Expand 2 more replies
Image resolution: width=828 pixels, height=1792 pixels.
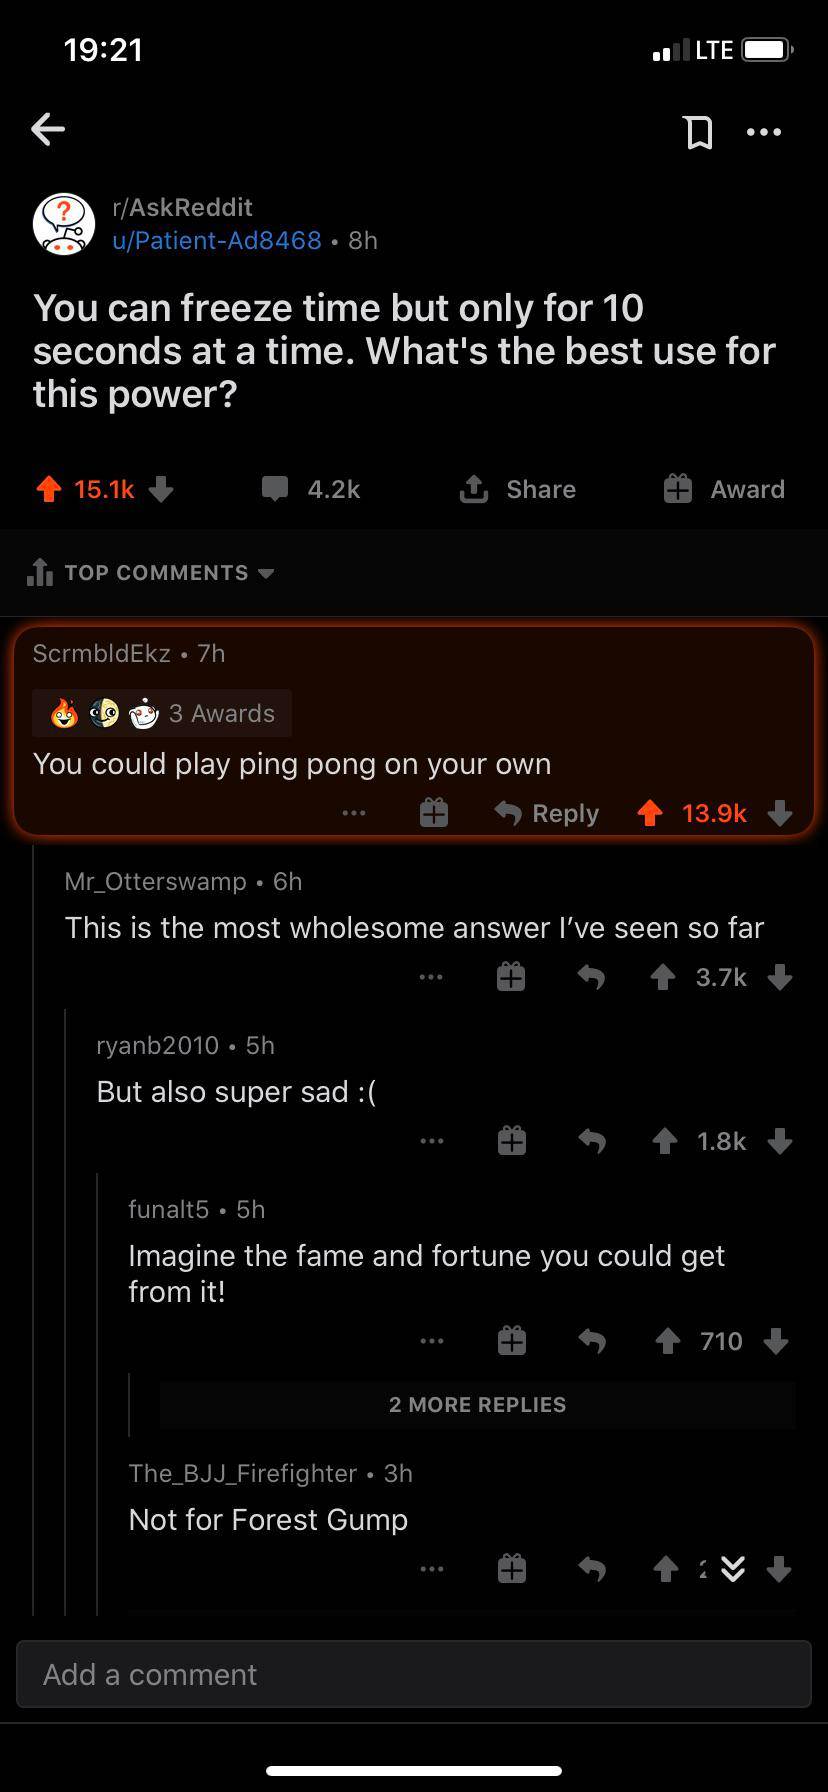pos(477,1405)
